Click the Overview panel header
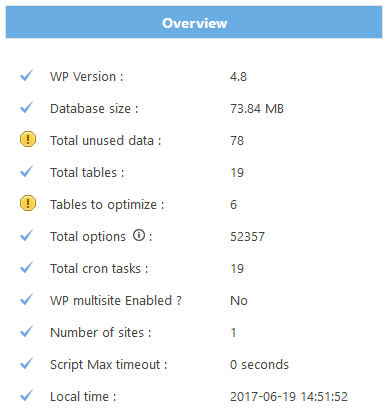The image size is (389, 415). point(194,22)
